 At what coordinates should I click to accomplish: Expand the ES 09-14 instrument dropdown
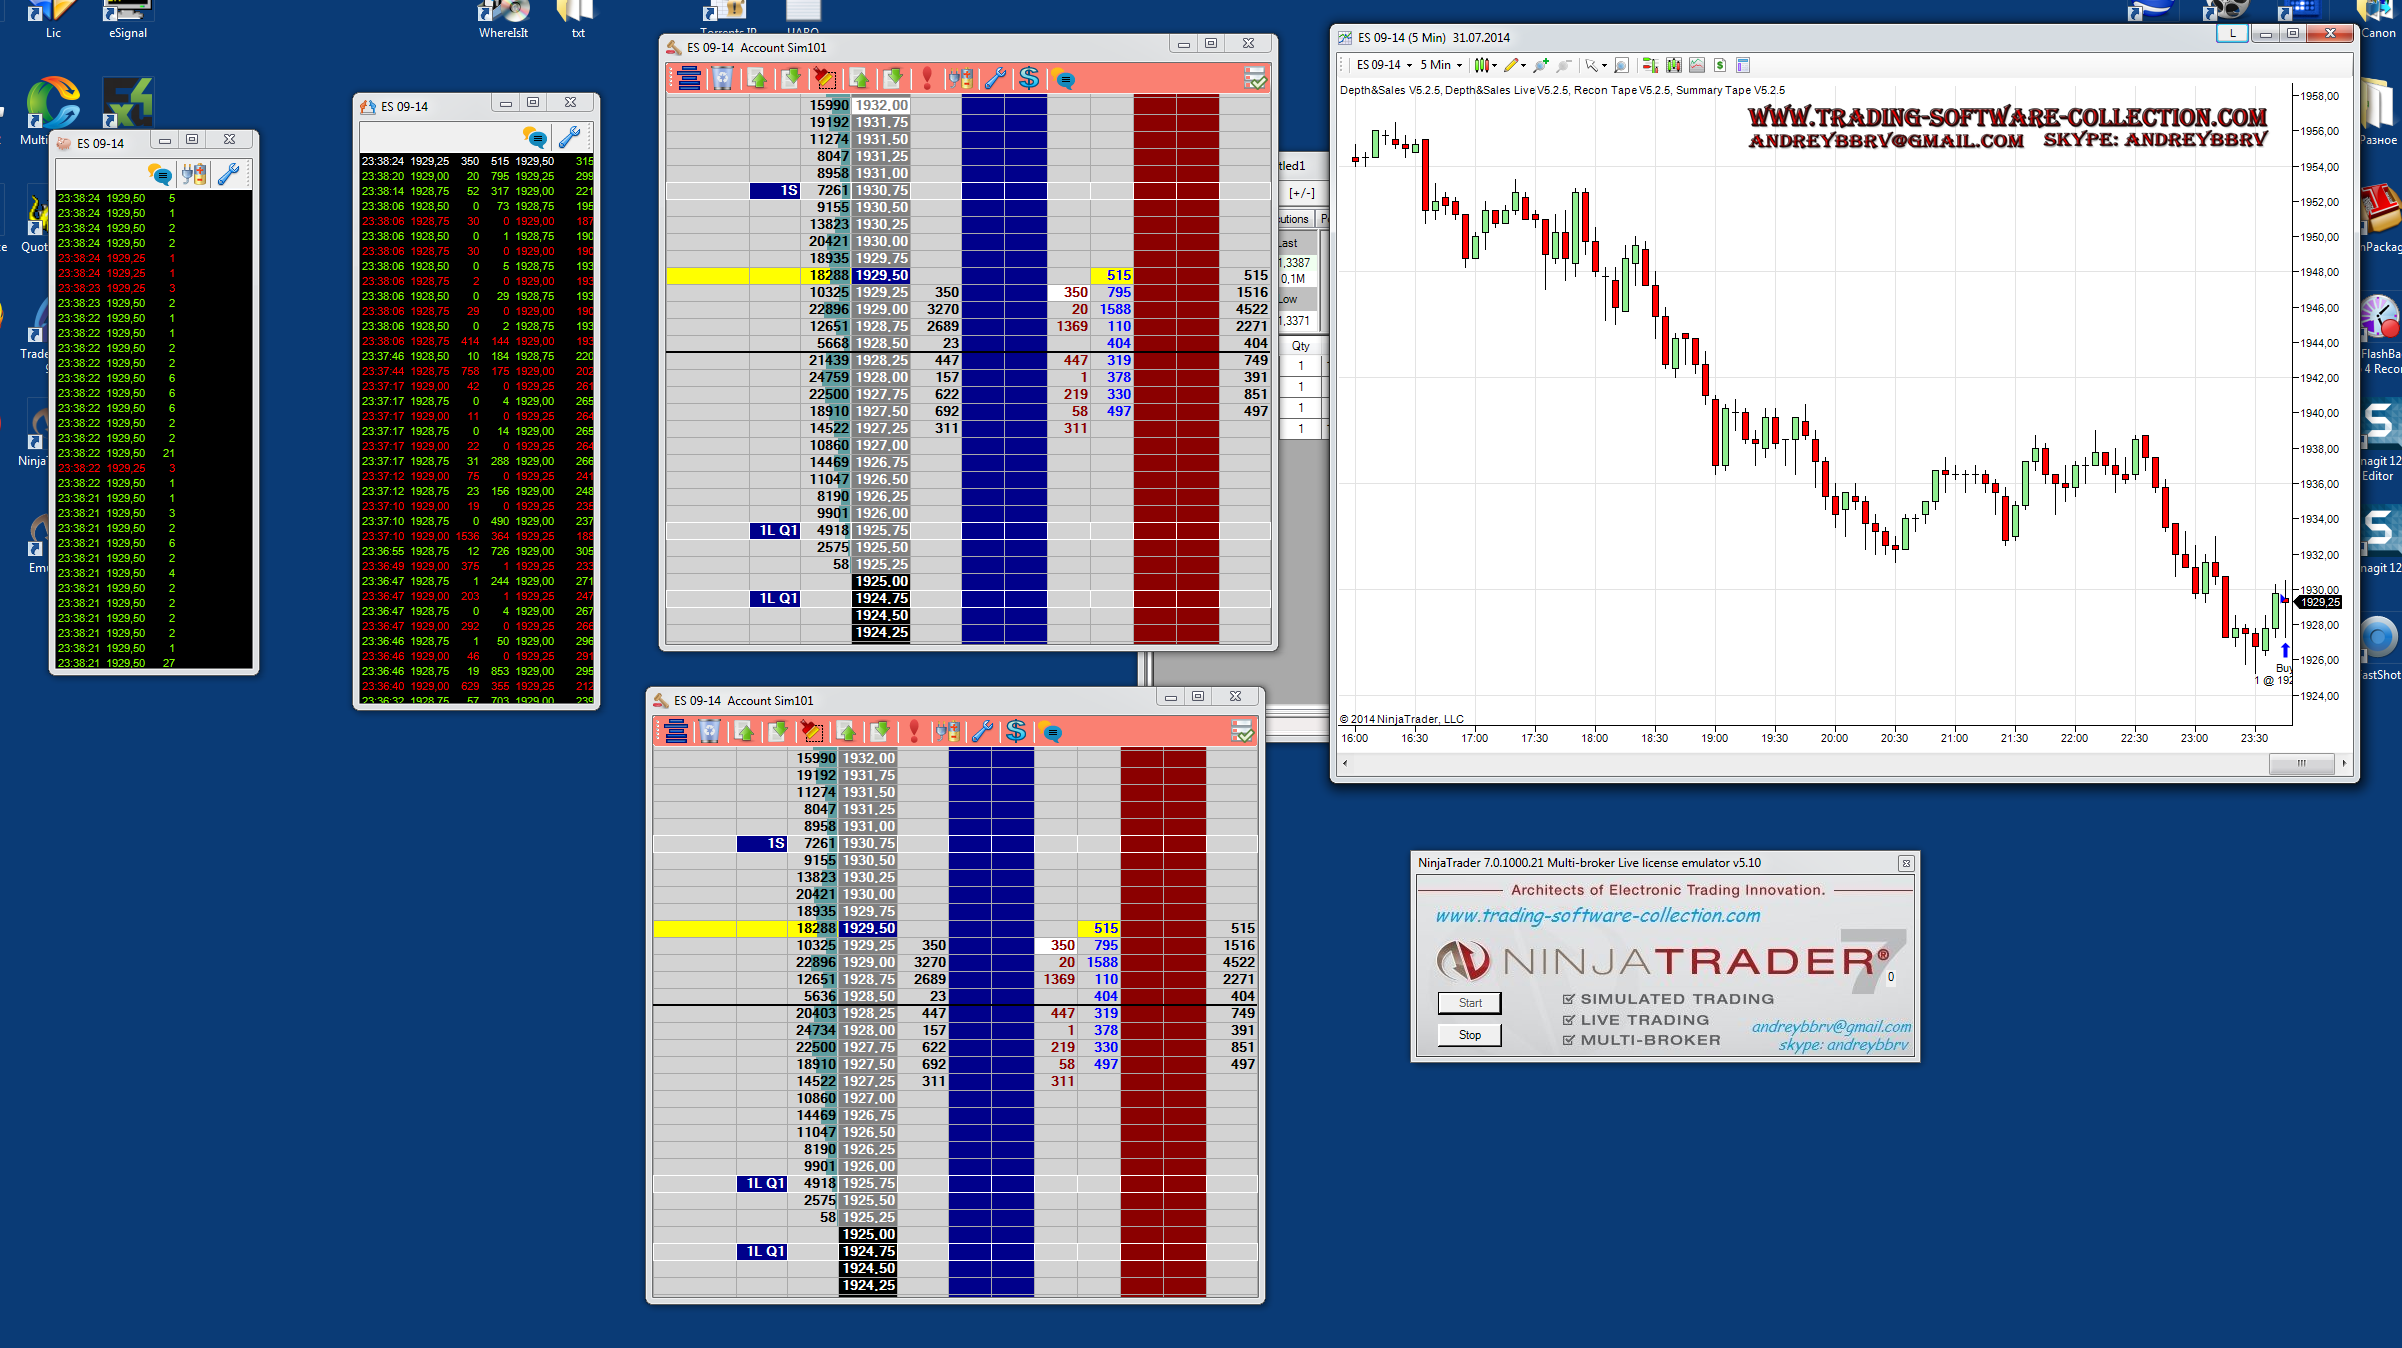pos(1409,66)
